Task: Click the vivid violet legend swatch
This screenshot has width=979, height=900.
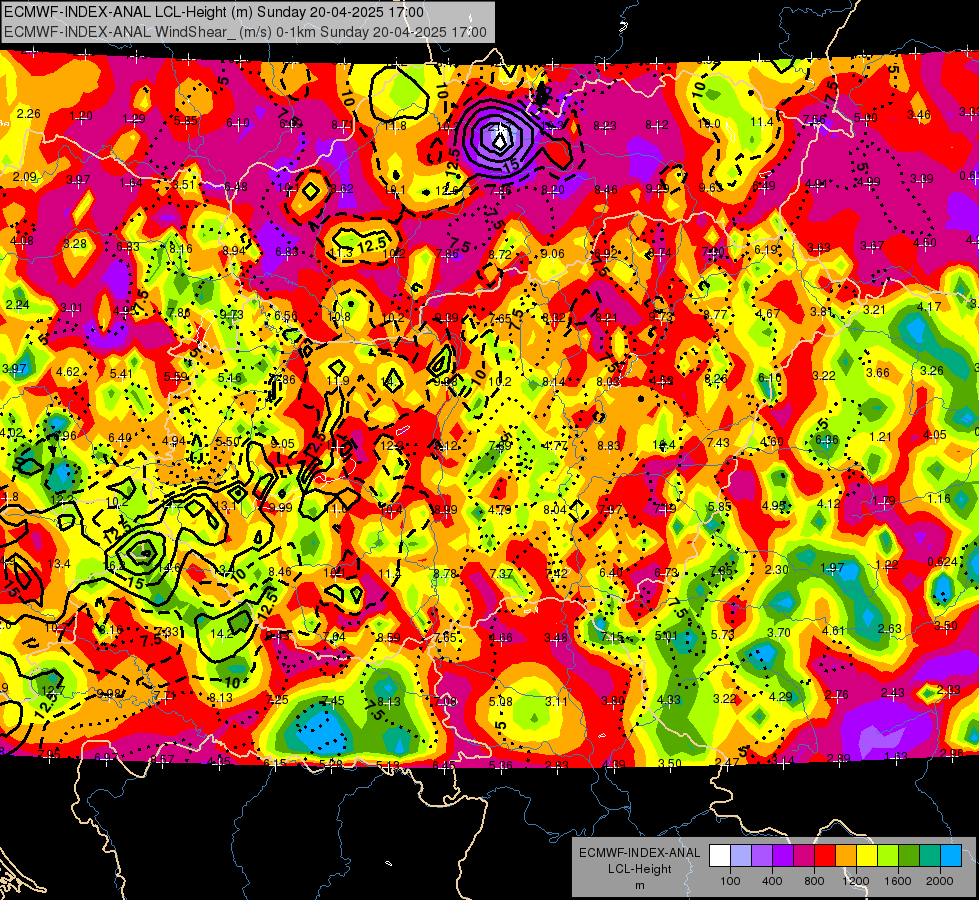Action: (x=783, y=855)
